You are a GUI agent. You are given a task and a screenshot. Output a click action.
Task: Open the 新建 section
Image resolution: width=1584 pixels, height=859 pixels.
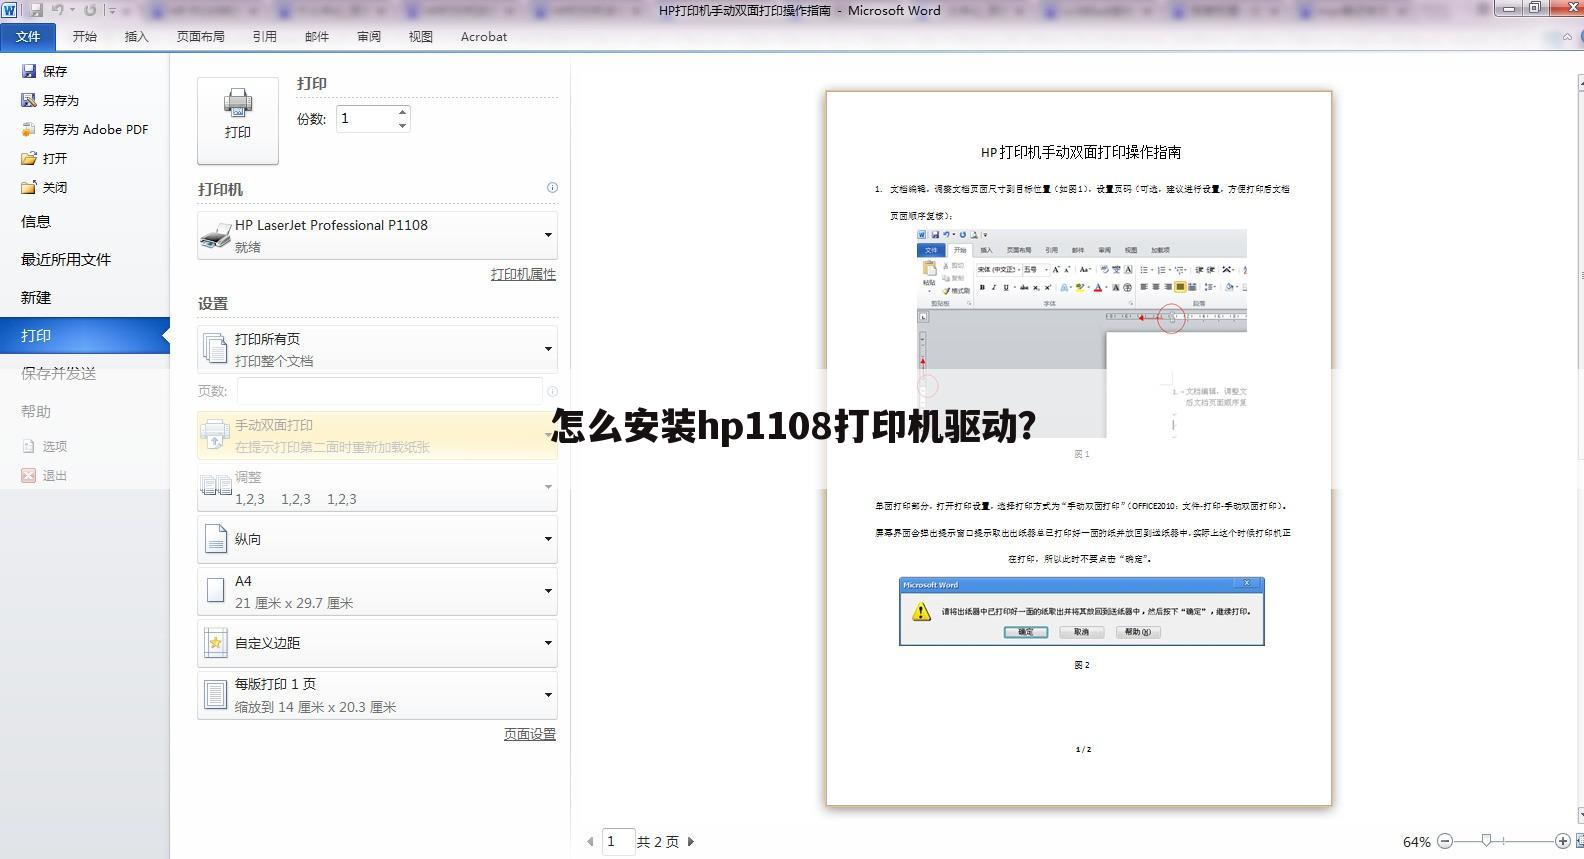[x=36, y=298]
